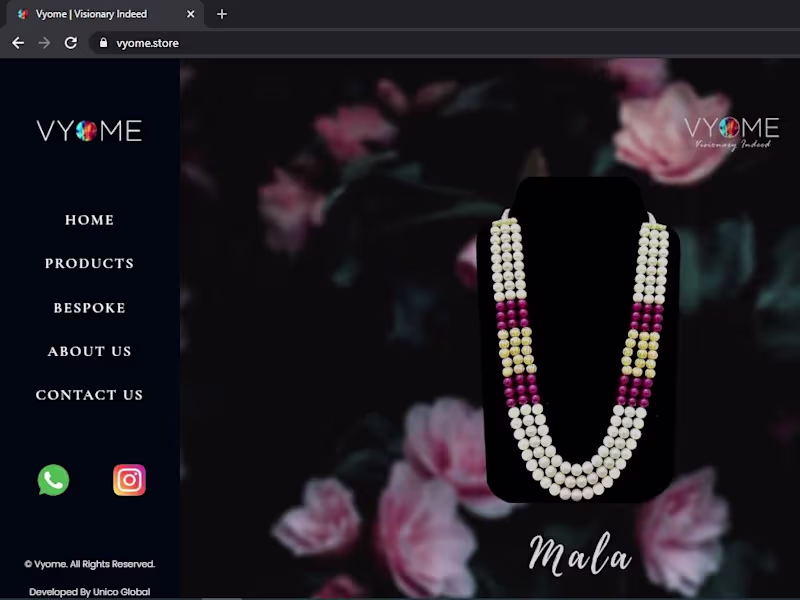Open the BESPOKE page
Screen dimensions: 800x600
89,308
